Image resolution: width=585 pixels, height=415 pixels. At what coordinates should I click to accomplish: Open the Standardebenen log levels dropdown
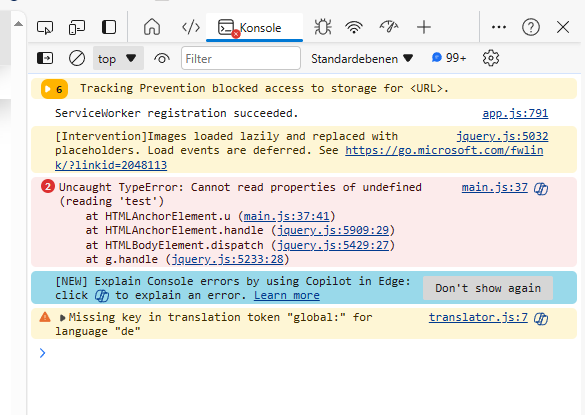point(362,59)
